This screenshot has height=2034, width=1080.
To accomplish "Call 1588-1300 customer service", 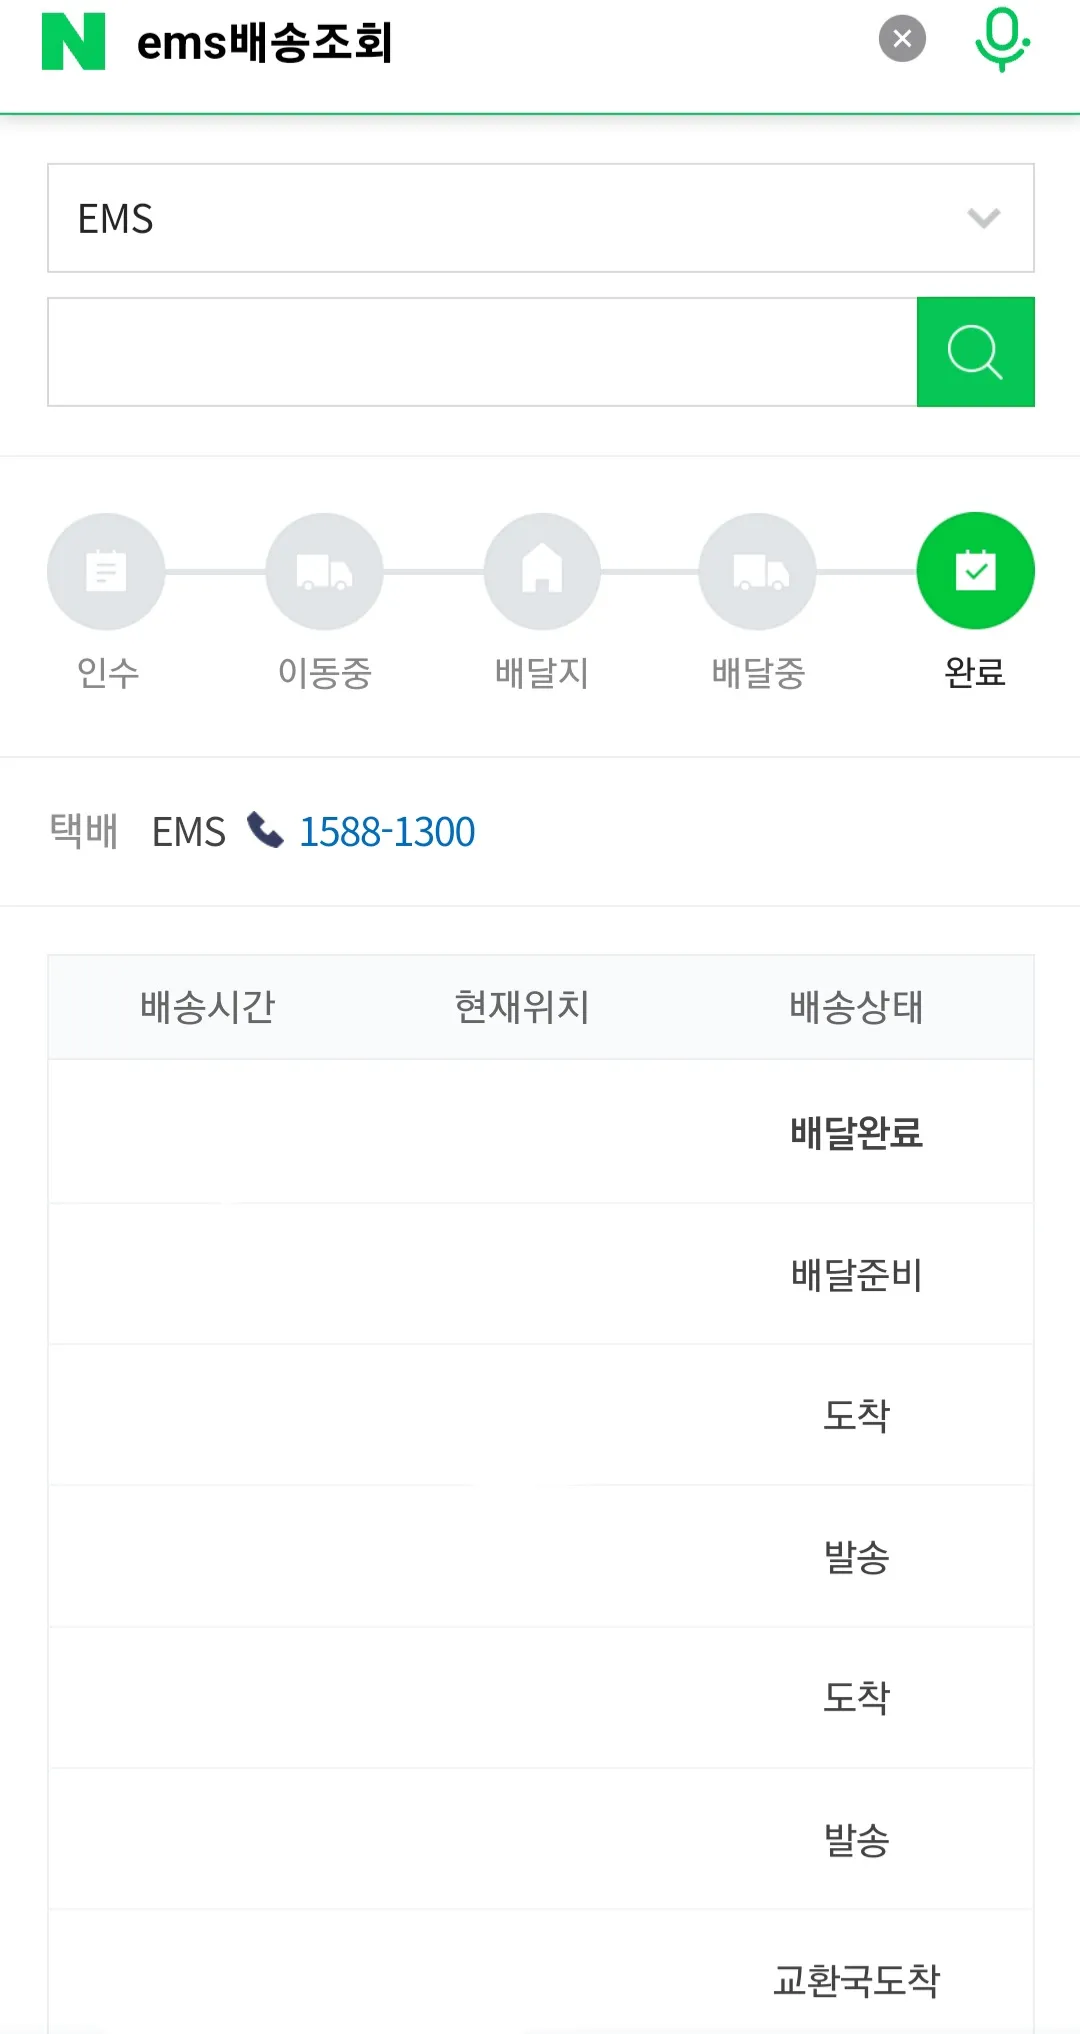I will pos(387,831).
